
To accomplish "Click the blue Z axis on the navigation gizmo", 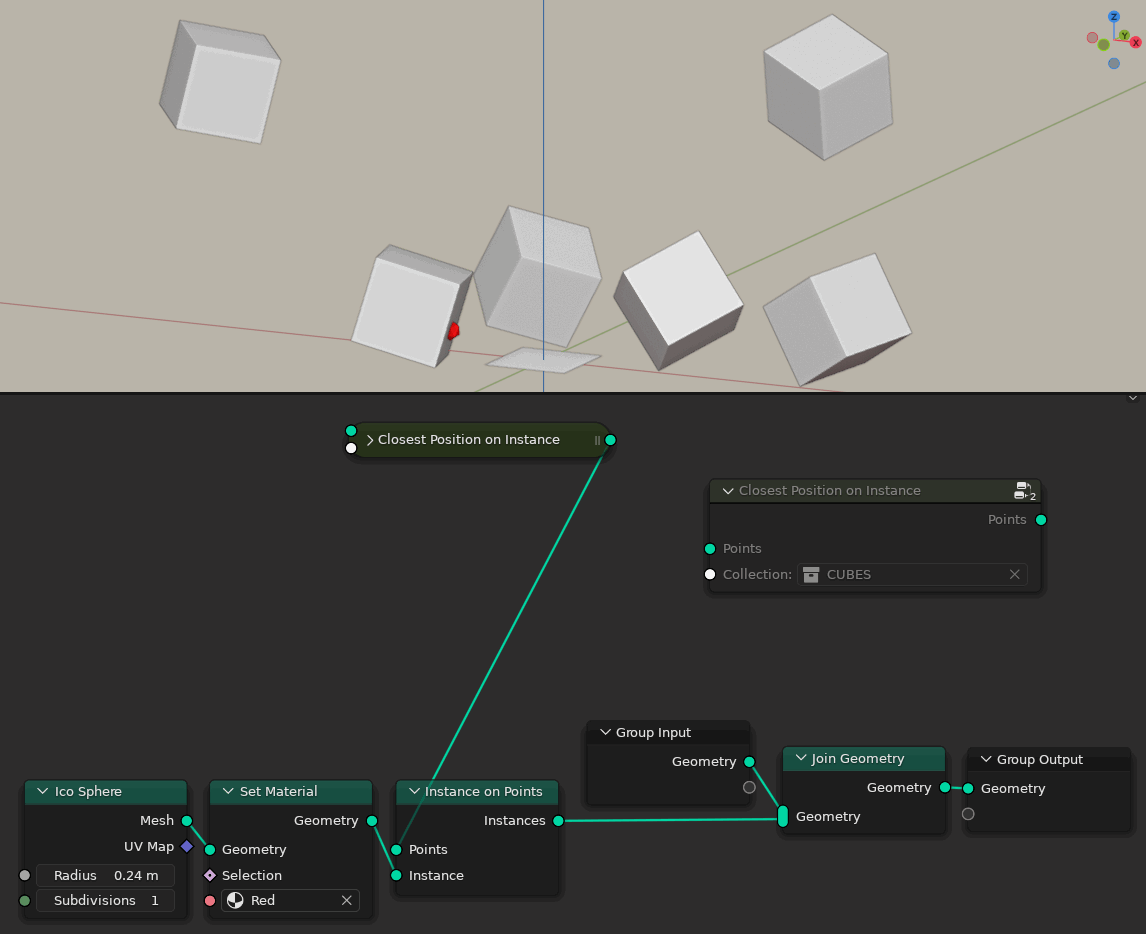I will point(1113,17).
